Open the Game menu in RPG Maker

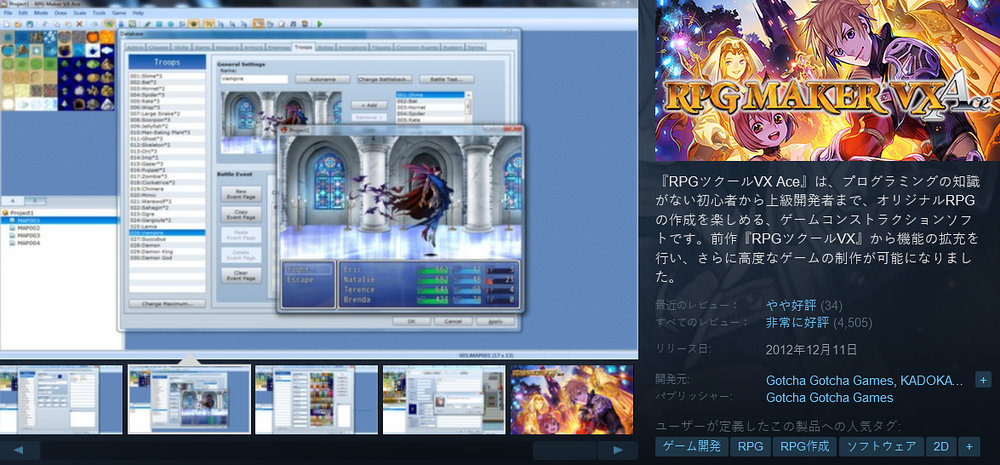point(119,13)
